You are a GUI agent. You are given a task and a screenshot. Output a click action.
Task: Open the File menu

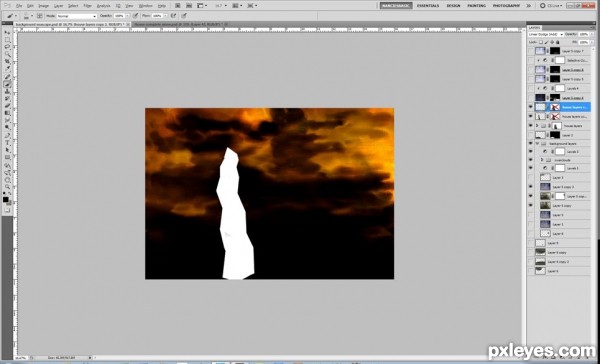pyautogui.click(x=19, y=6)
